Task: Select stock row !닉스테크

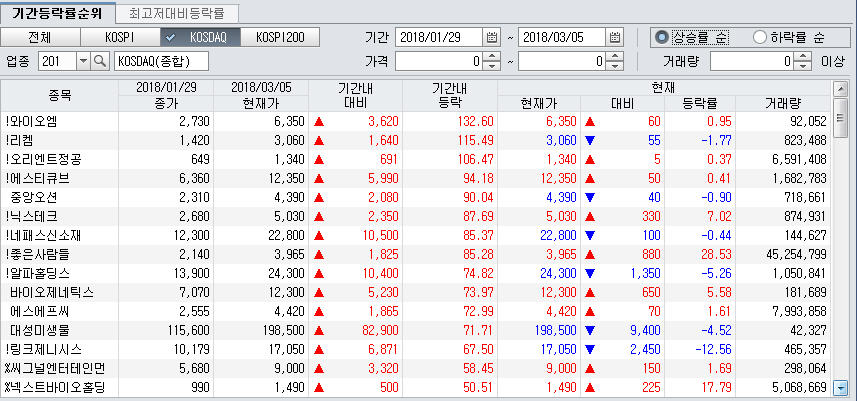Action: [x=415, y=216]
